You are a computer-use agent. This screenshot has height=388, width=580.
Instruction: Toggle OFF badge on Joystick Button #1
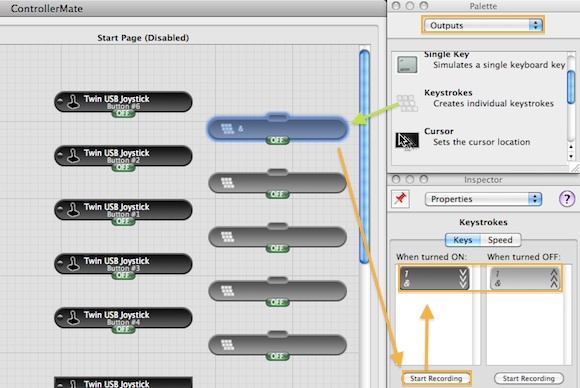pyautogui.click(x=123, y=222)
